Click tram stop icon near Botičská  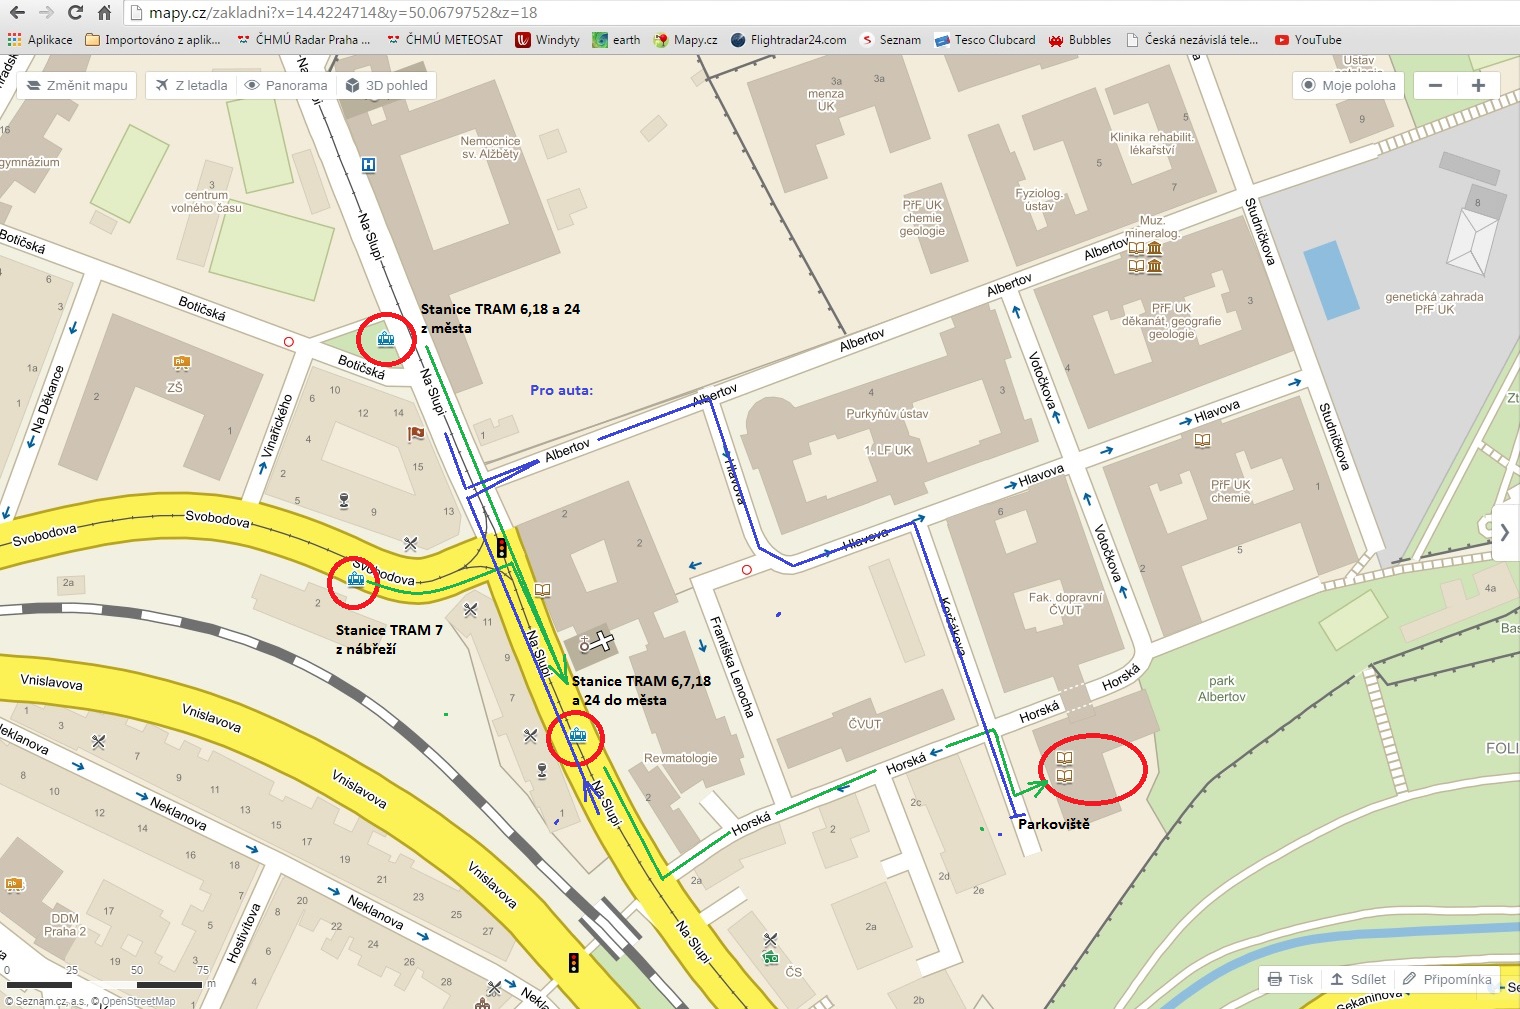(x=386, y=339)
